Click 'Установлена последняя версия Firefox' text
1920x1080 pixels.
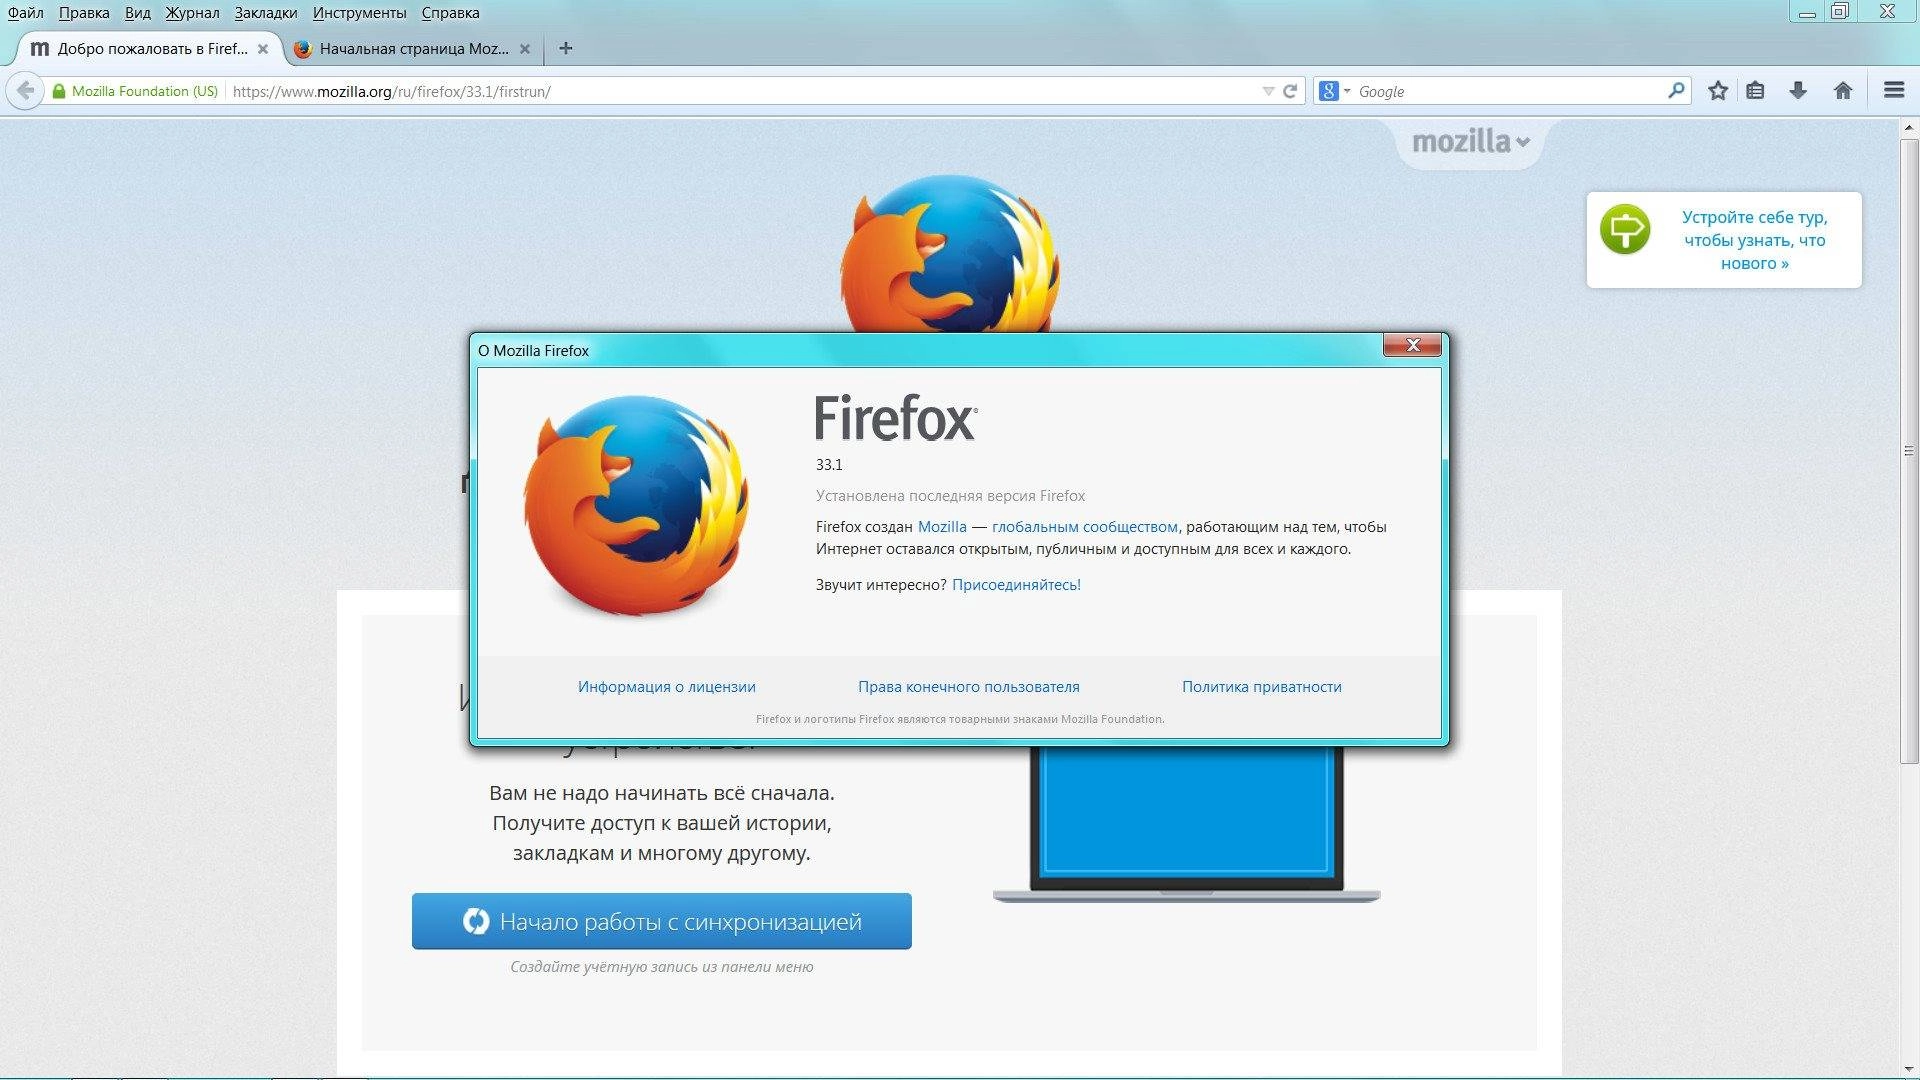950,496
